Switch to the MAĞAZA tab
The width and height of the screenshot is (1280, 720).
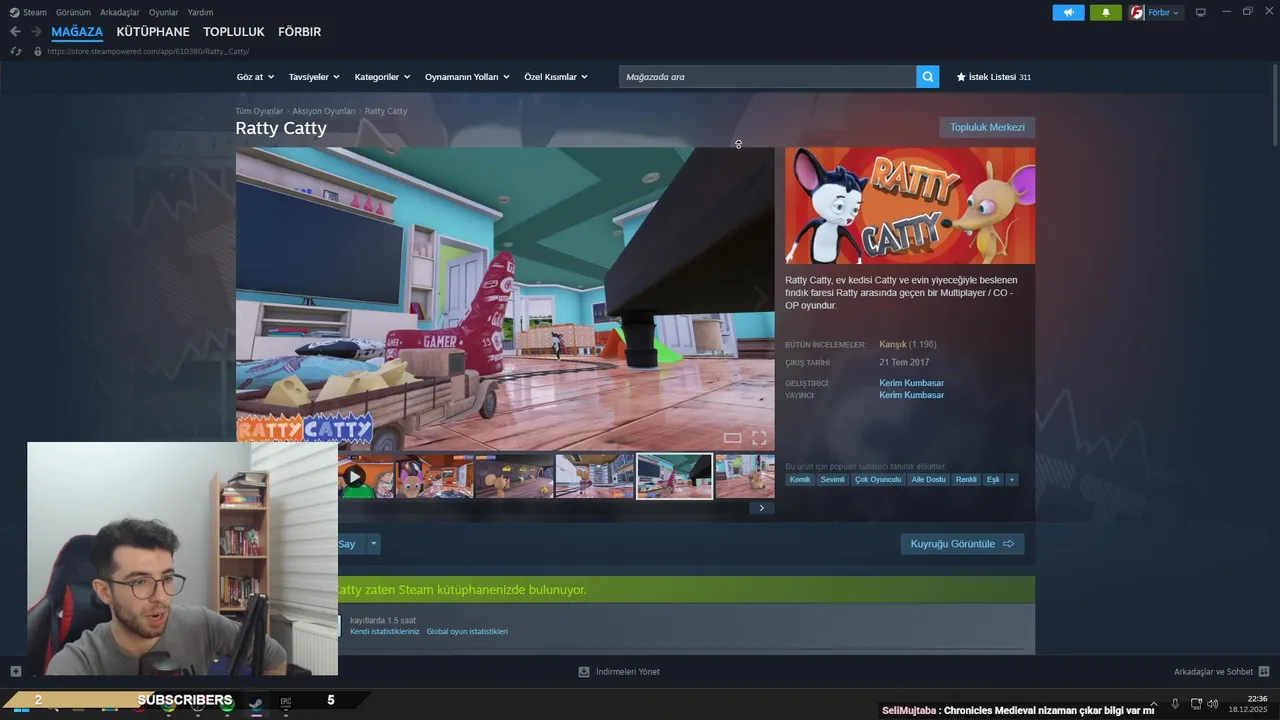(x=77, y=32)
